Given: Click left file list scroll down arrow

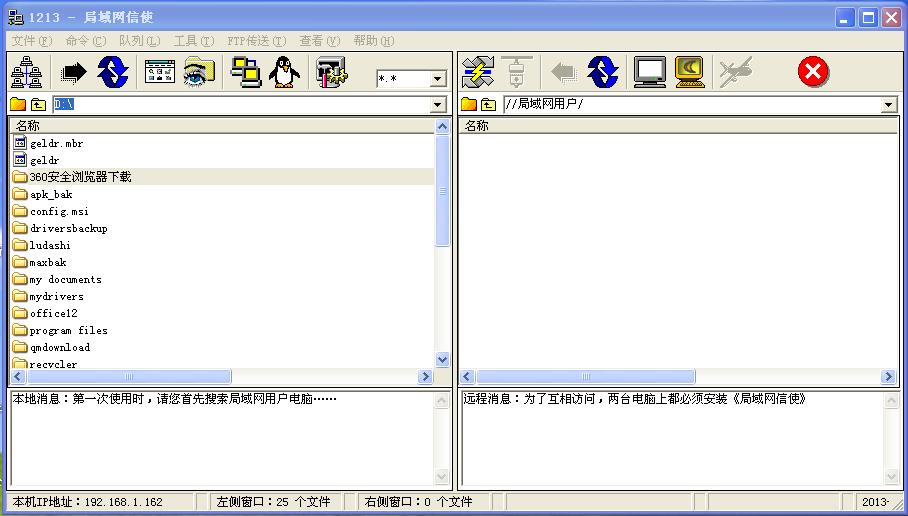Looking at the screenshot, I should pyautogui.click(x=442, y=360).
